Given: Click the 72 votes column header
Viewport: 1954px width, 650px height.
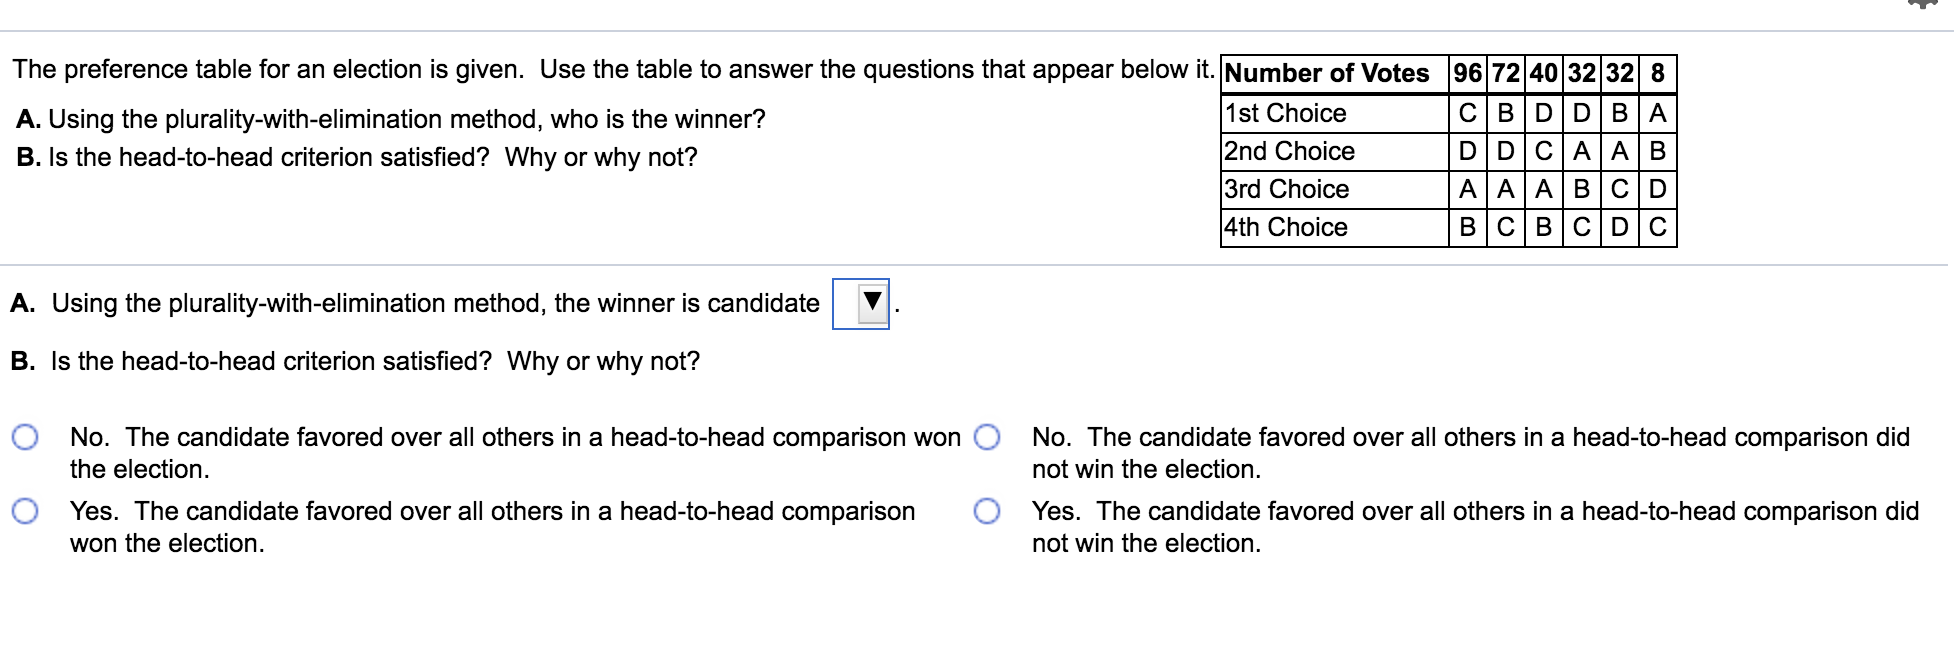Looking at the screenshot, I should point(1506,74).
